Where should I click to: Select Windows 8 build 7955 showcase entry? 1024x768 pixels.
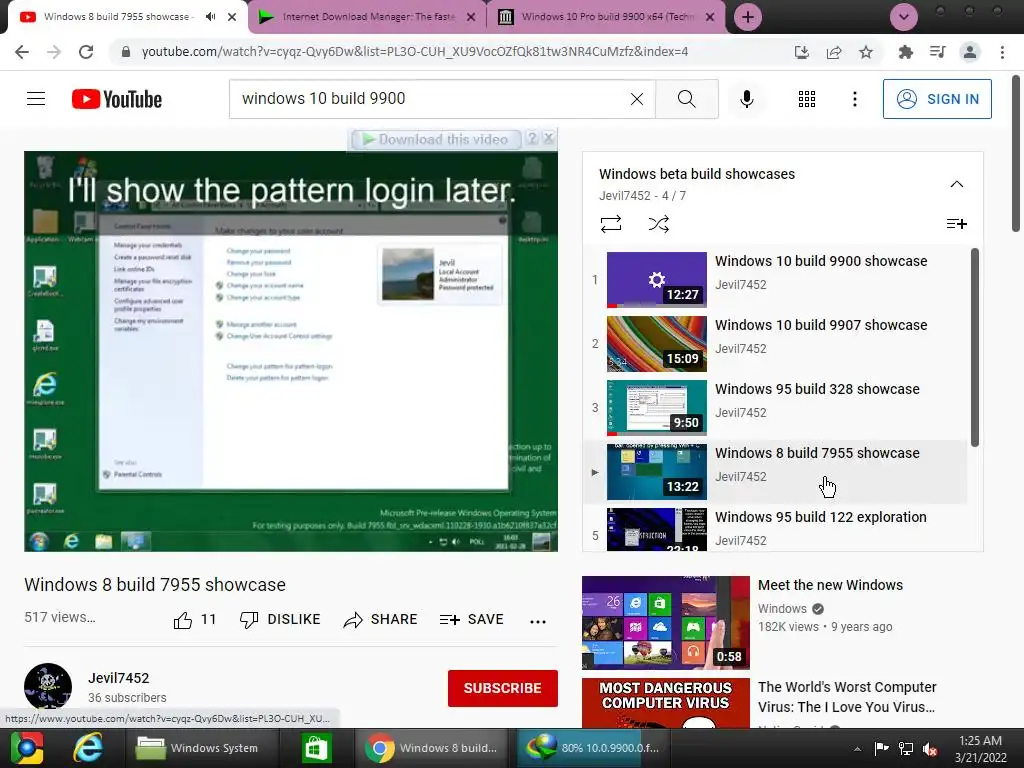coord(775,471)
